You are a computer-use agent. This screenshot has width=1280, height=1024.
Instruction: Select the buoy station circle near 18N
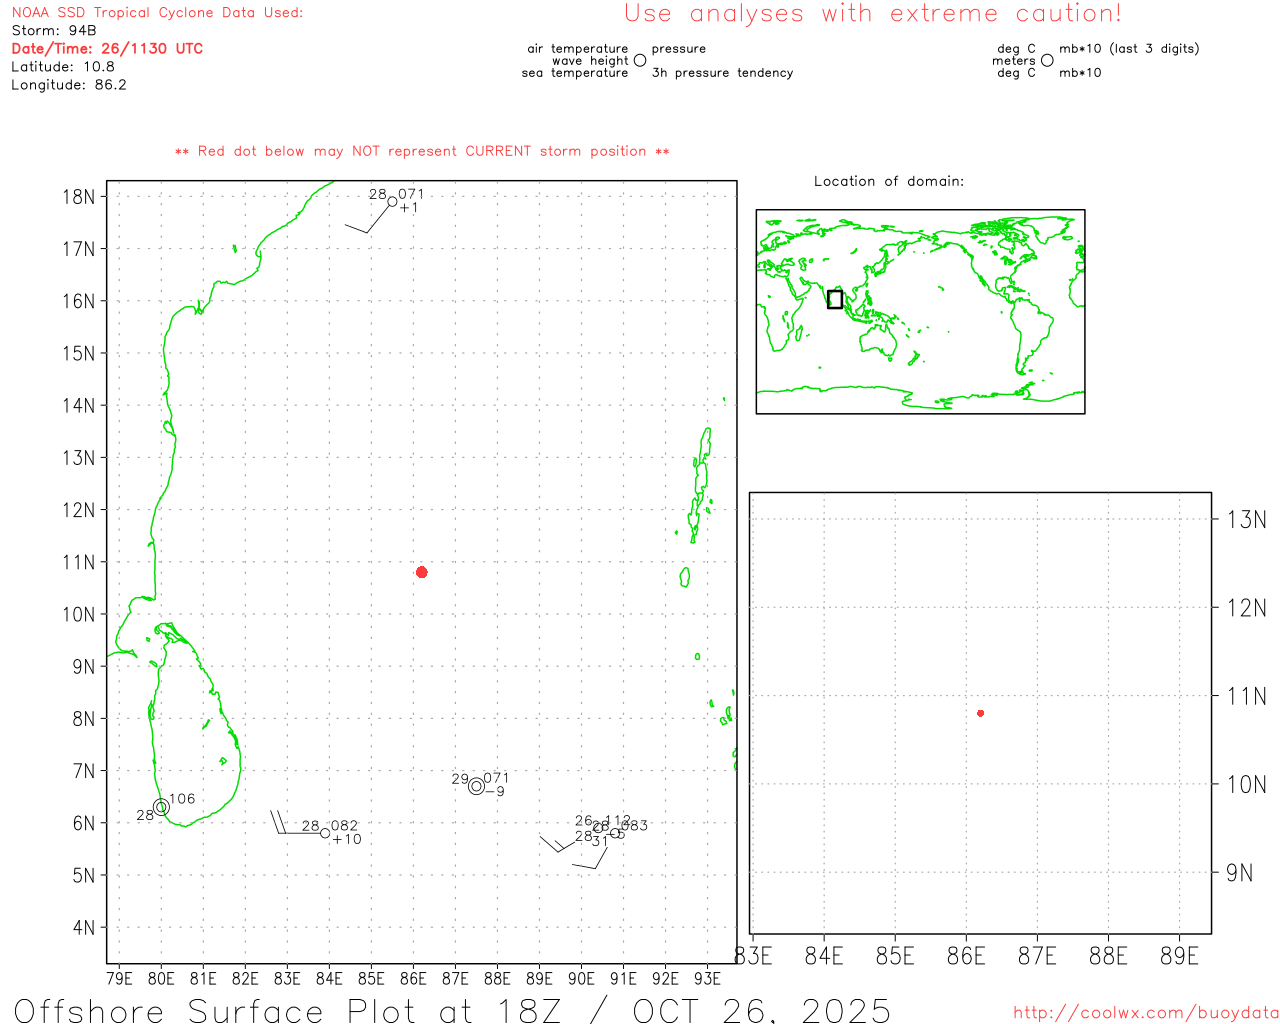[x=392, y=202]
